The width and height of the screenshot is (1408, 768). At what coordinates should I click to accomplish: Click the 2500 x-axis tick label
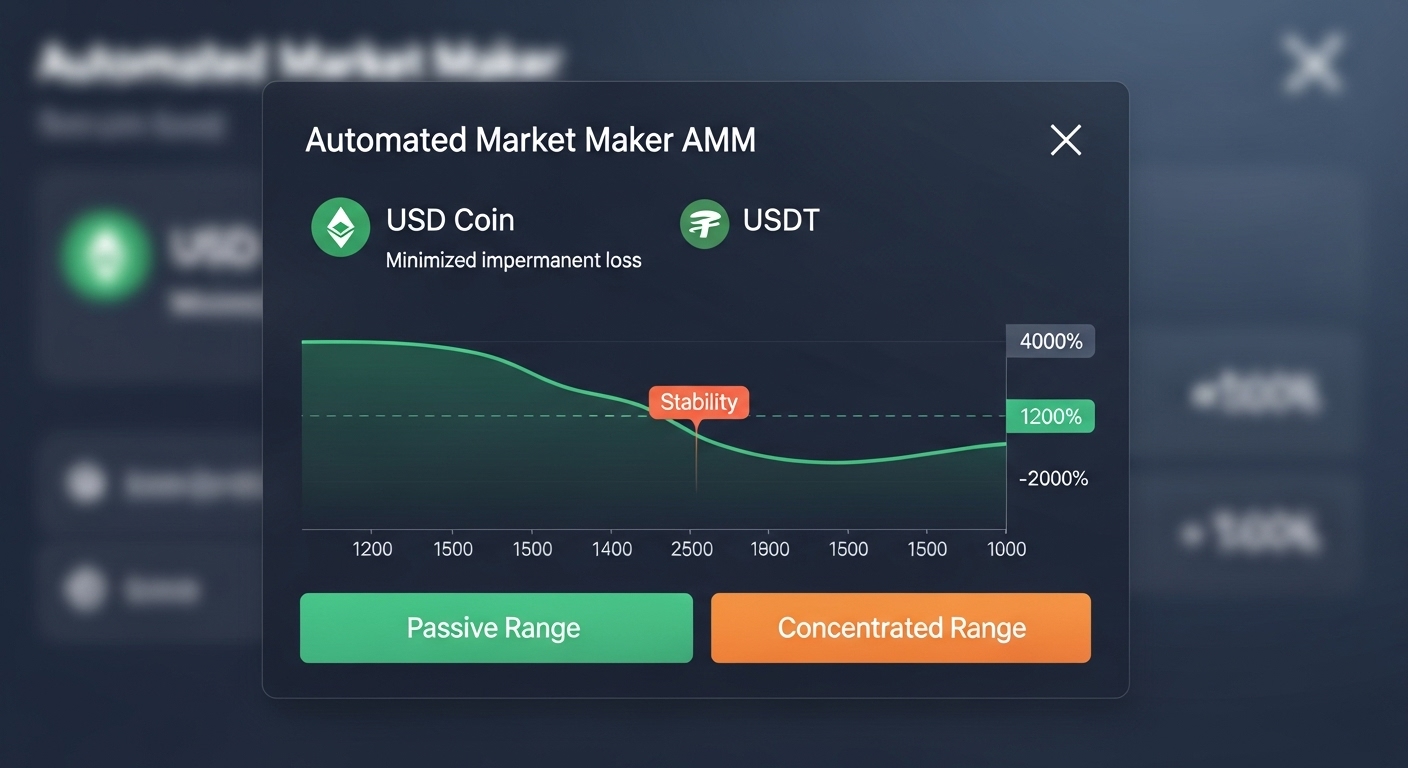click(692, 549)
